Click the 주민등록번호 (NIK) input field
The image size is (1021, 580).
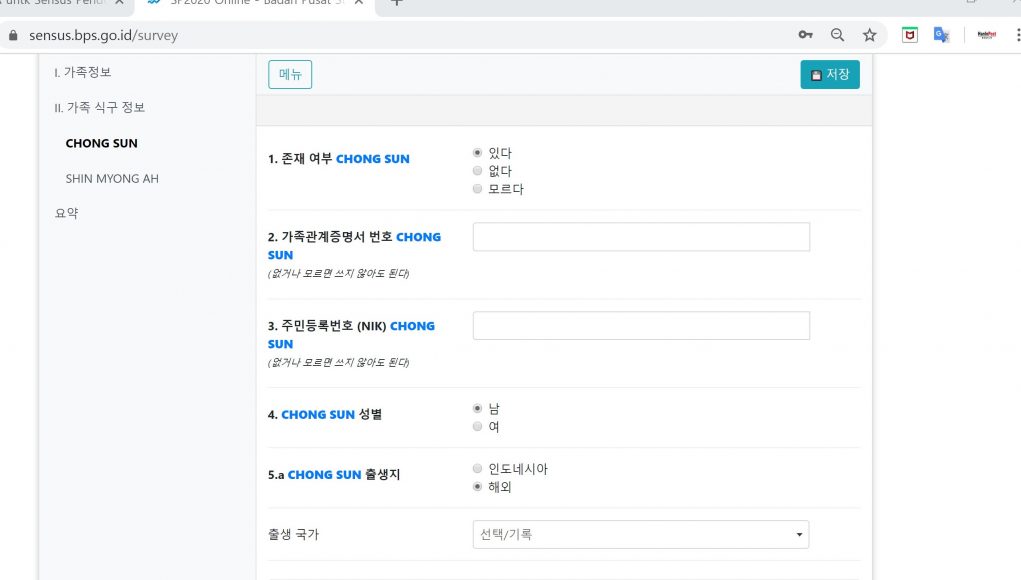[640, 326]
